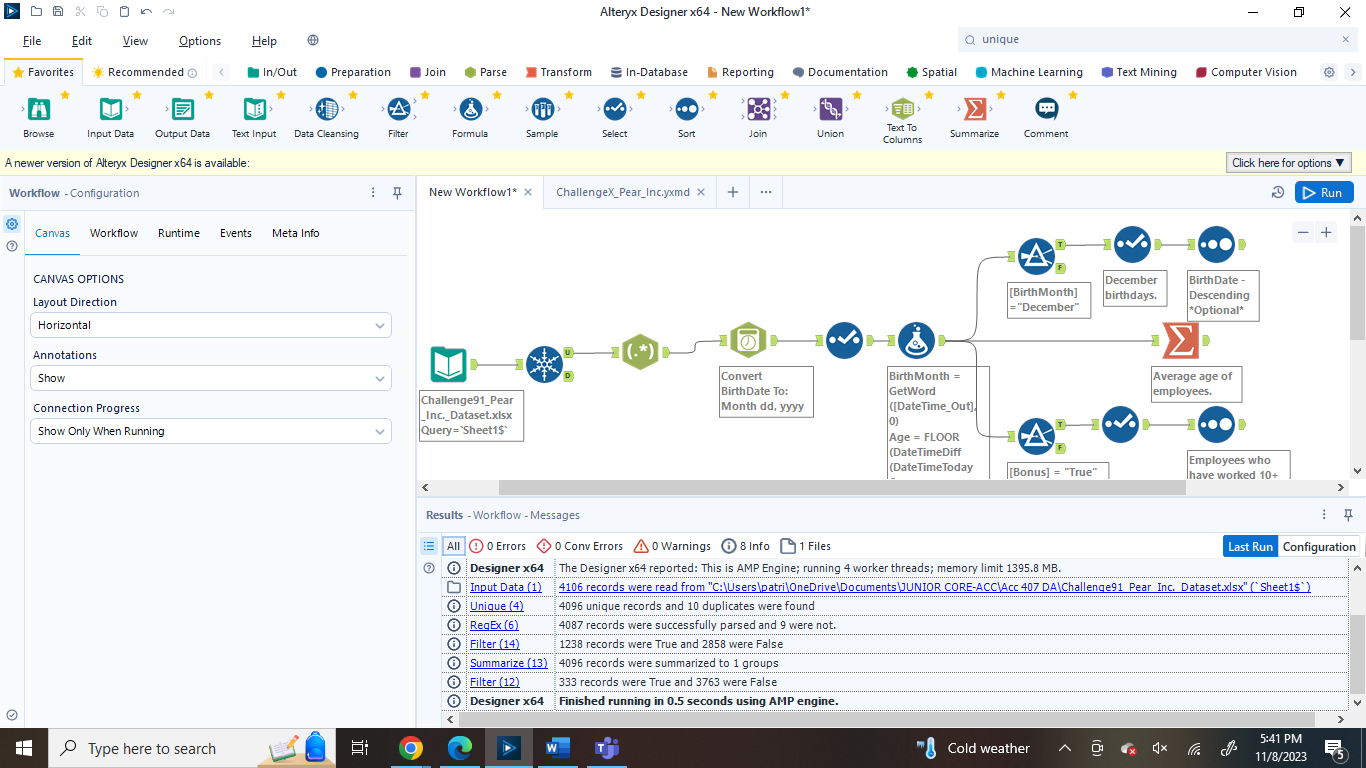Toggle the Warnings message filter
Viewport: 1366px width, 768px height.
point(673,546)
